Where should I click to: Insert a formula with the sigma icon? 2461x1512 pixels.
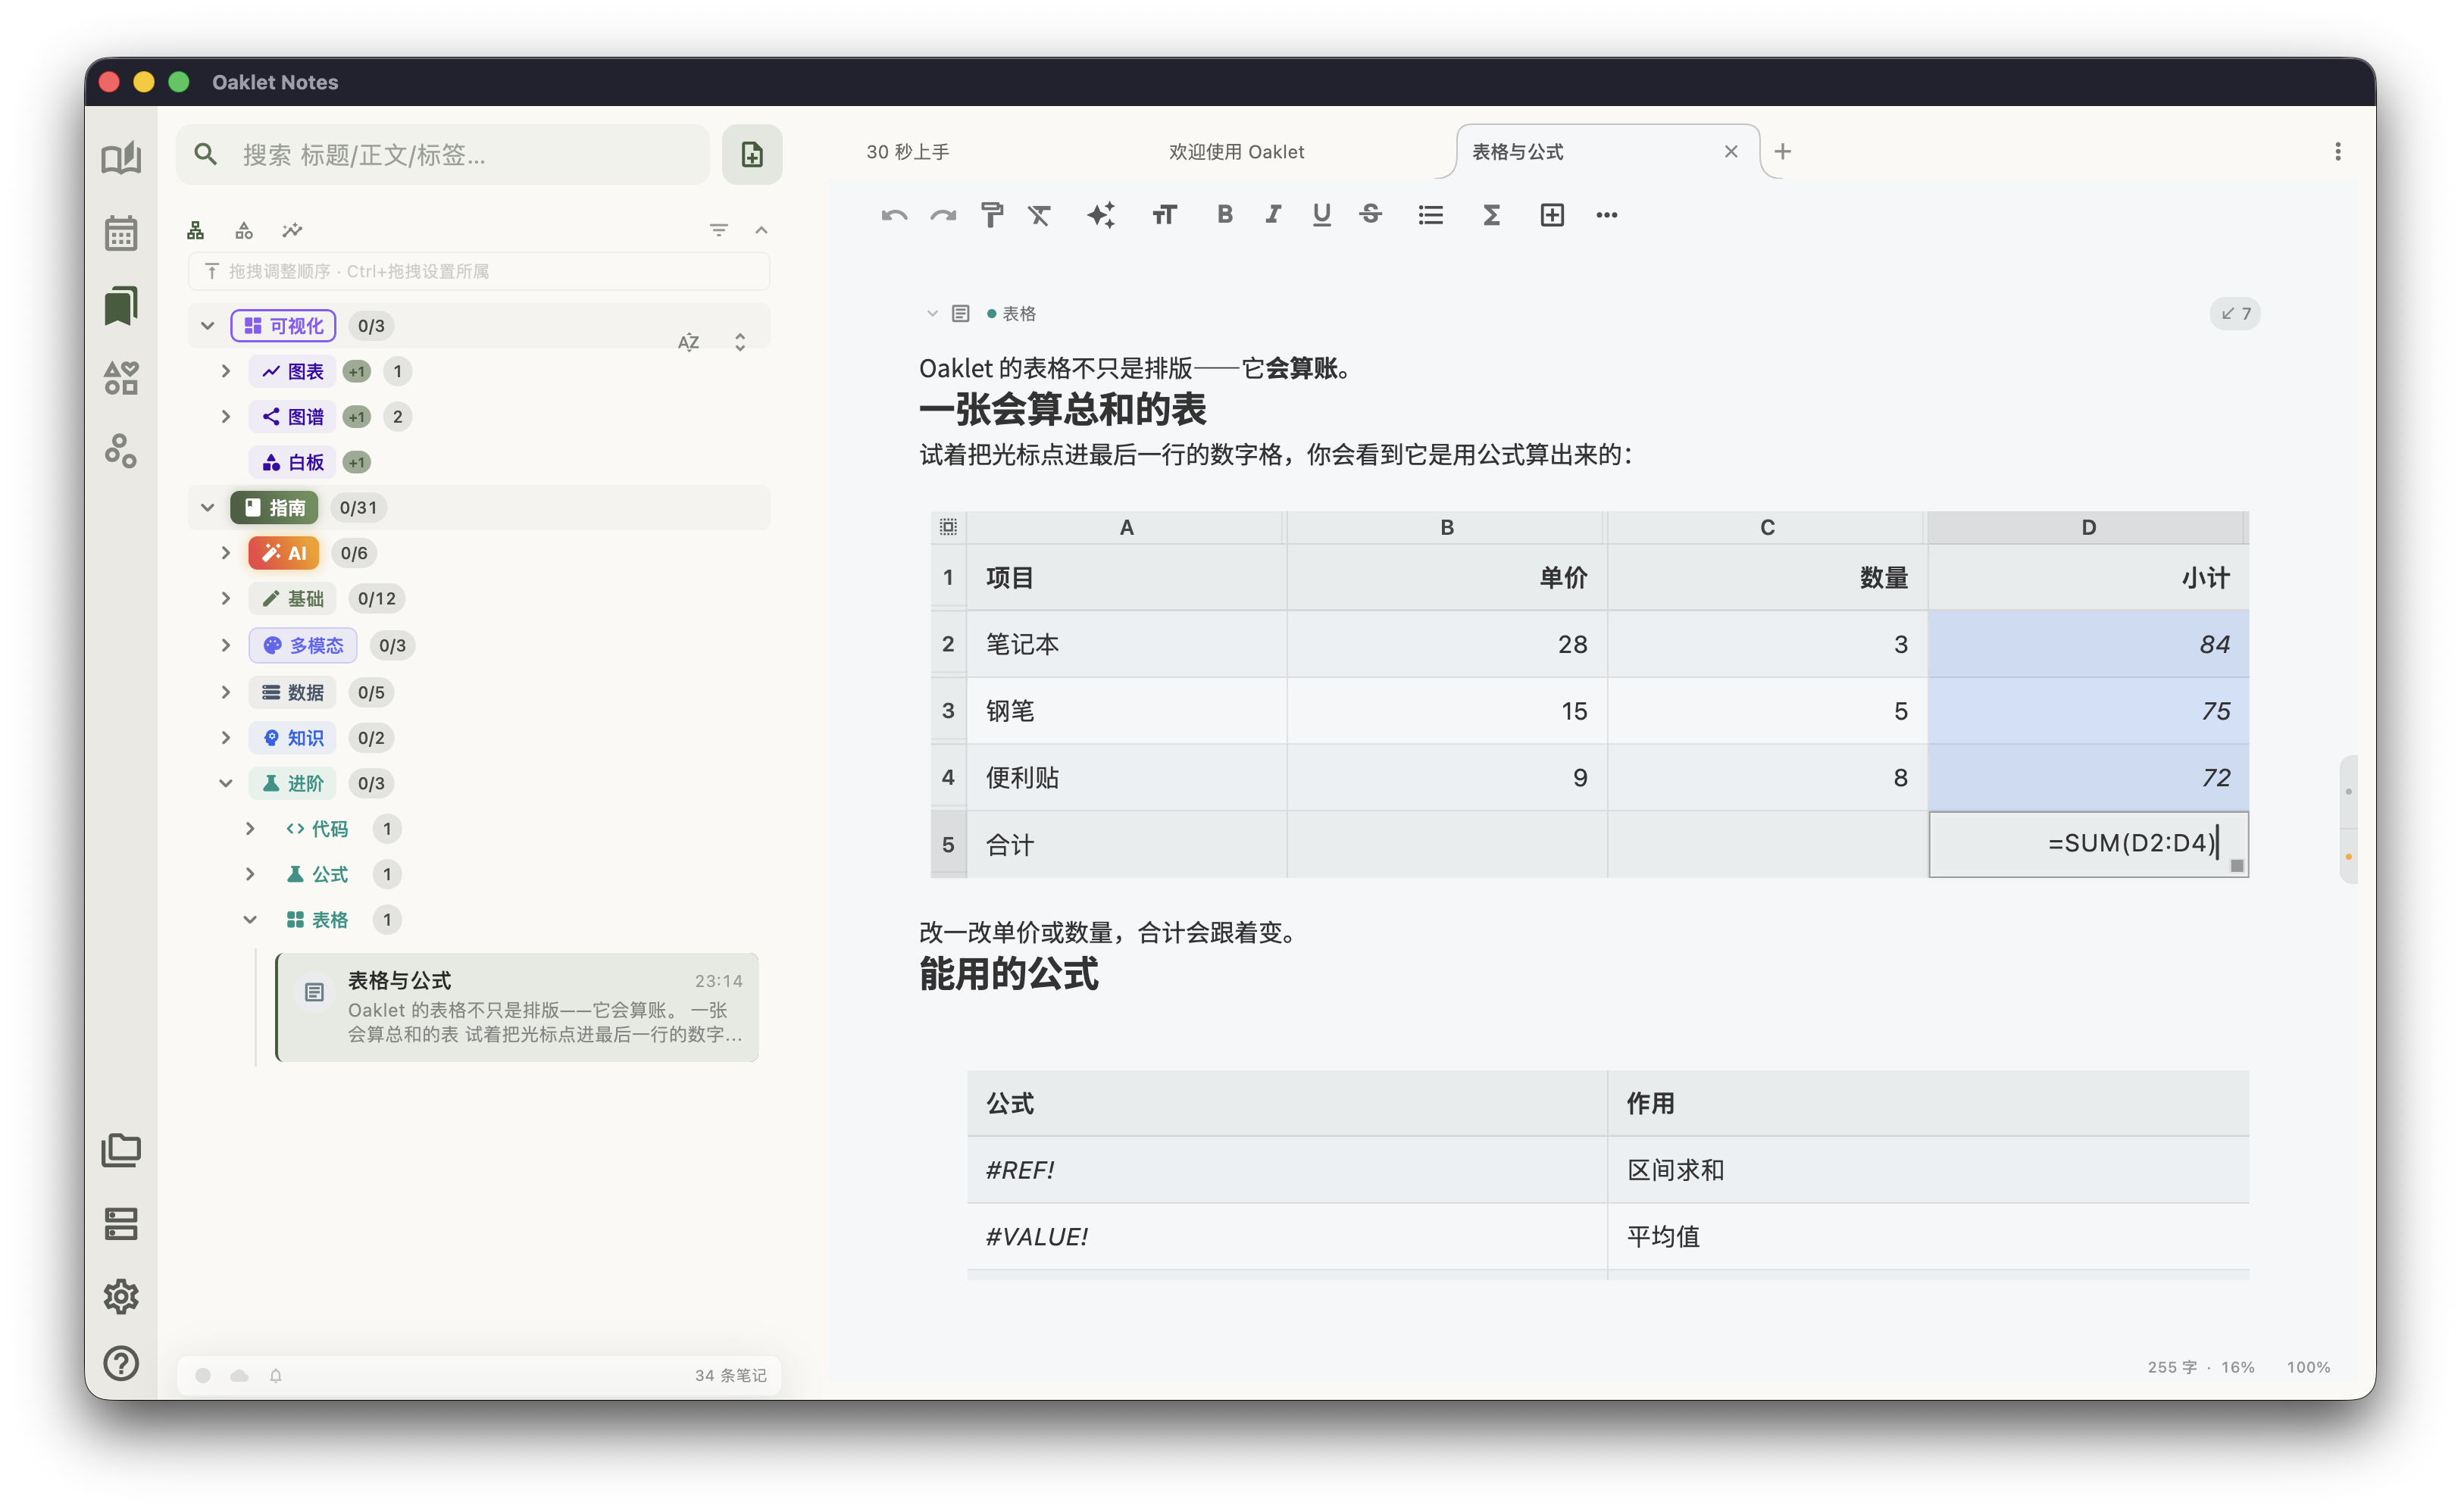pos(1491,215)
